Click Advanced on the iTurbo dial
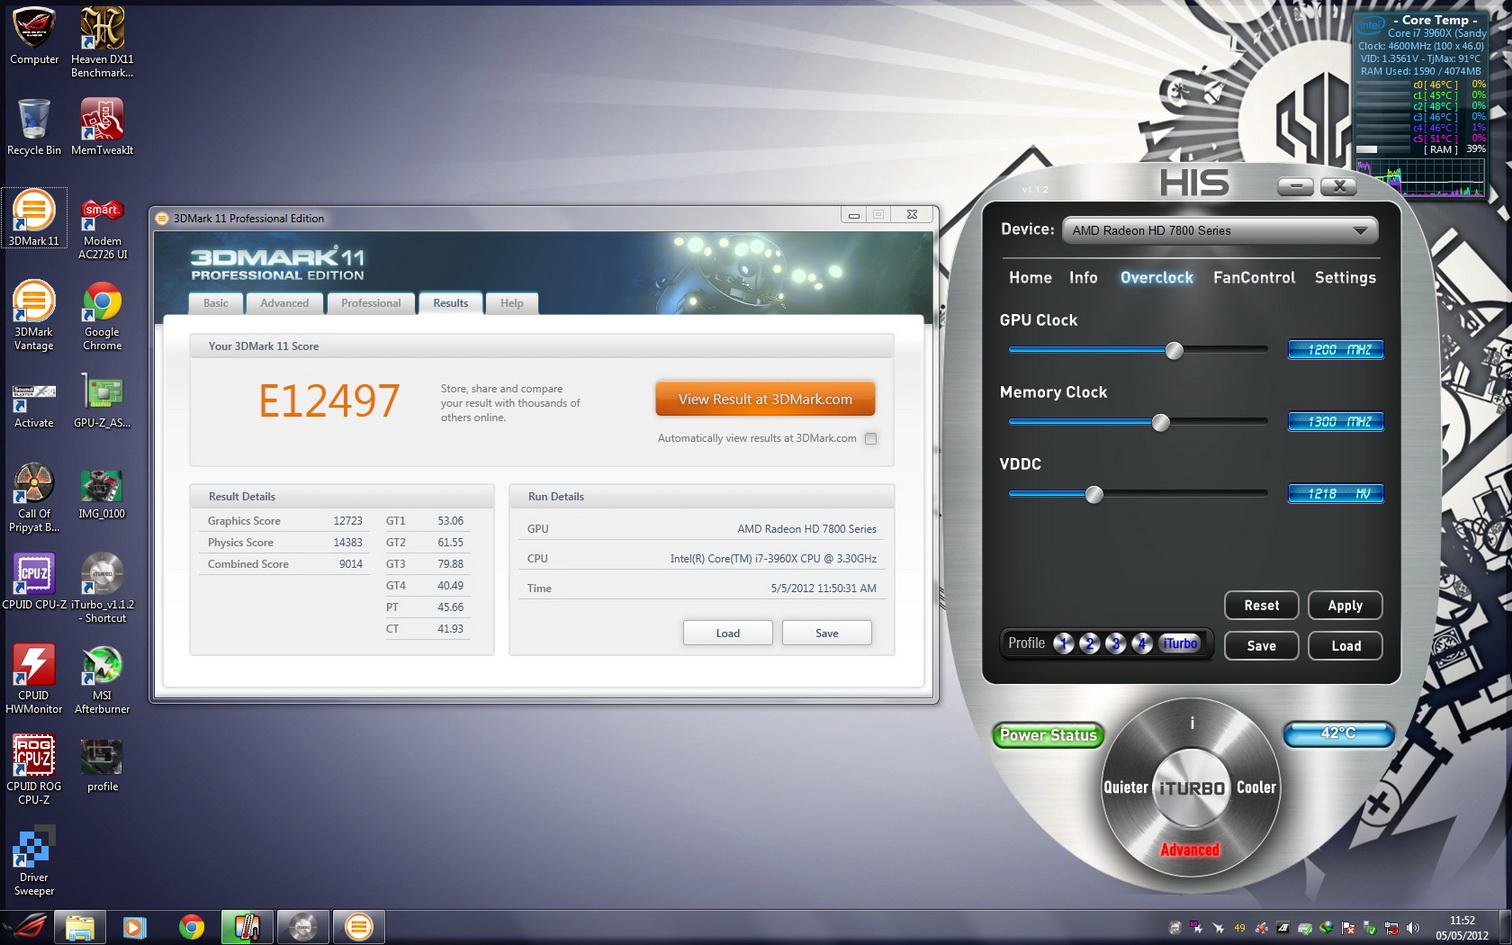This screenshot has width=1512, height=945. [x=1190, y=849]
